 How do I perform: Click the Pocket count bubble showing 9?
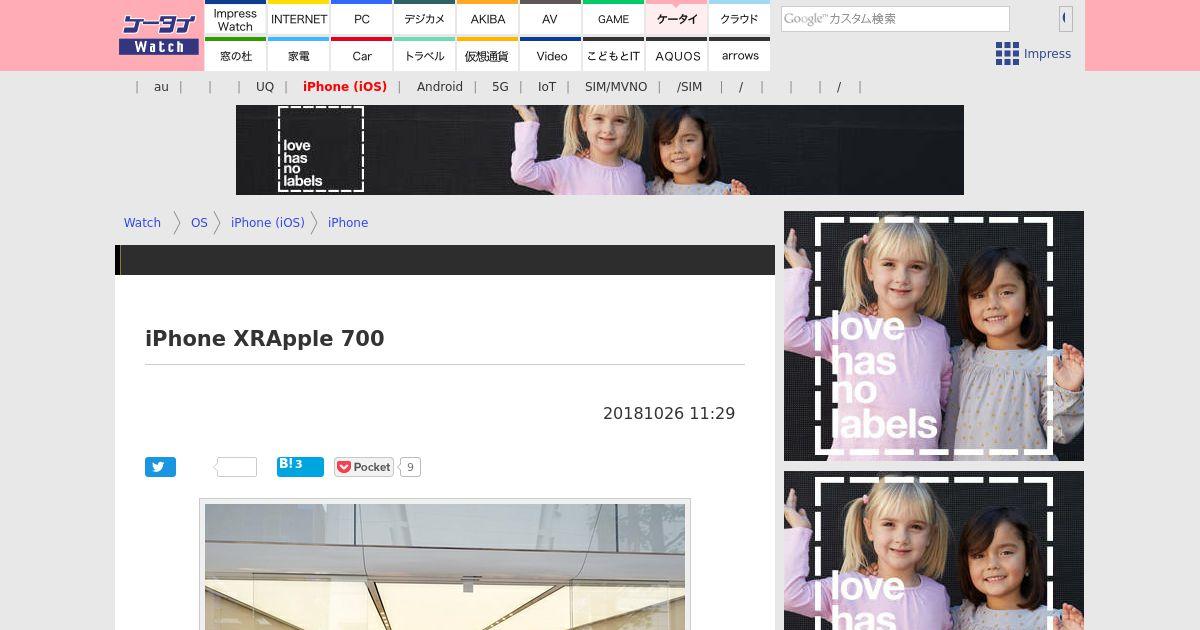tap(410, 467)
